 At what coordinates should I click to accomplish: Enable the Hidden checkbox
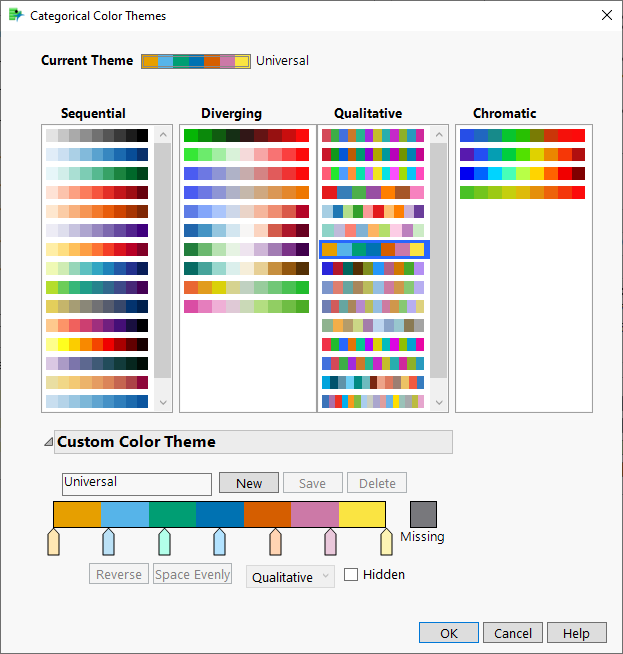(x=351, y=575)
